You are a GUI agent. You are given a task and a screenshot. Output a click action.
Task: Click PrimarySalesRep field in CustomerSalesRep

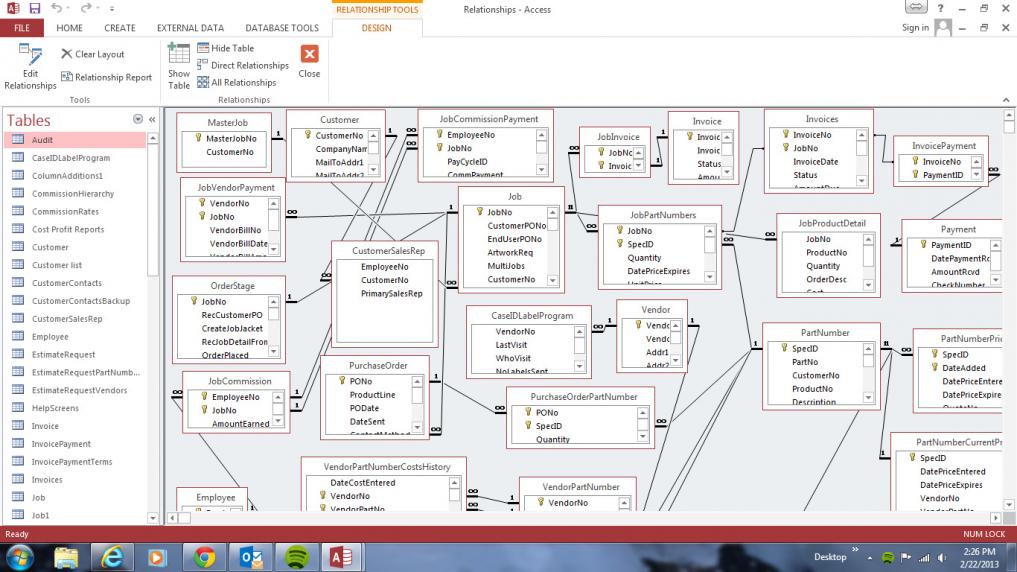coord(392,294)
